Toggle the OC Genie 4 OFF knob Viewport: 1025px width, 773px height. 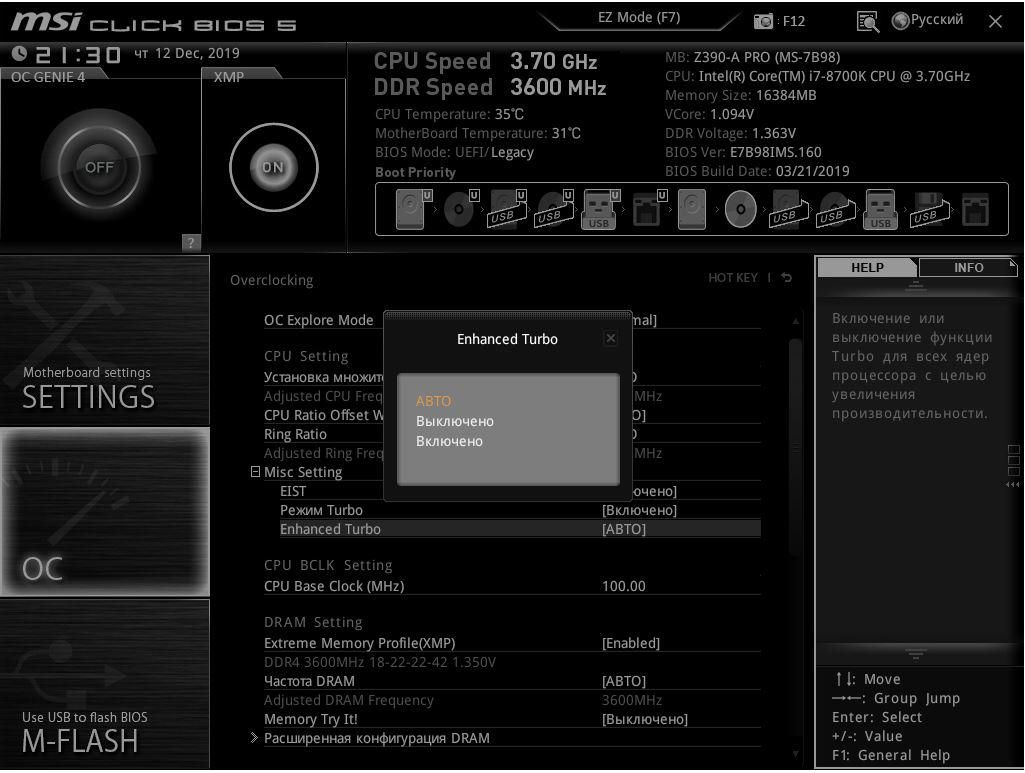99,167
